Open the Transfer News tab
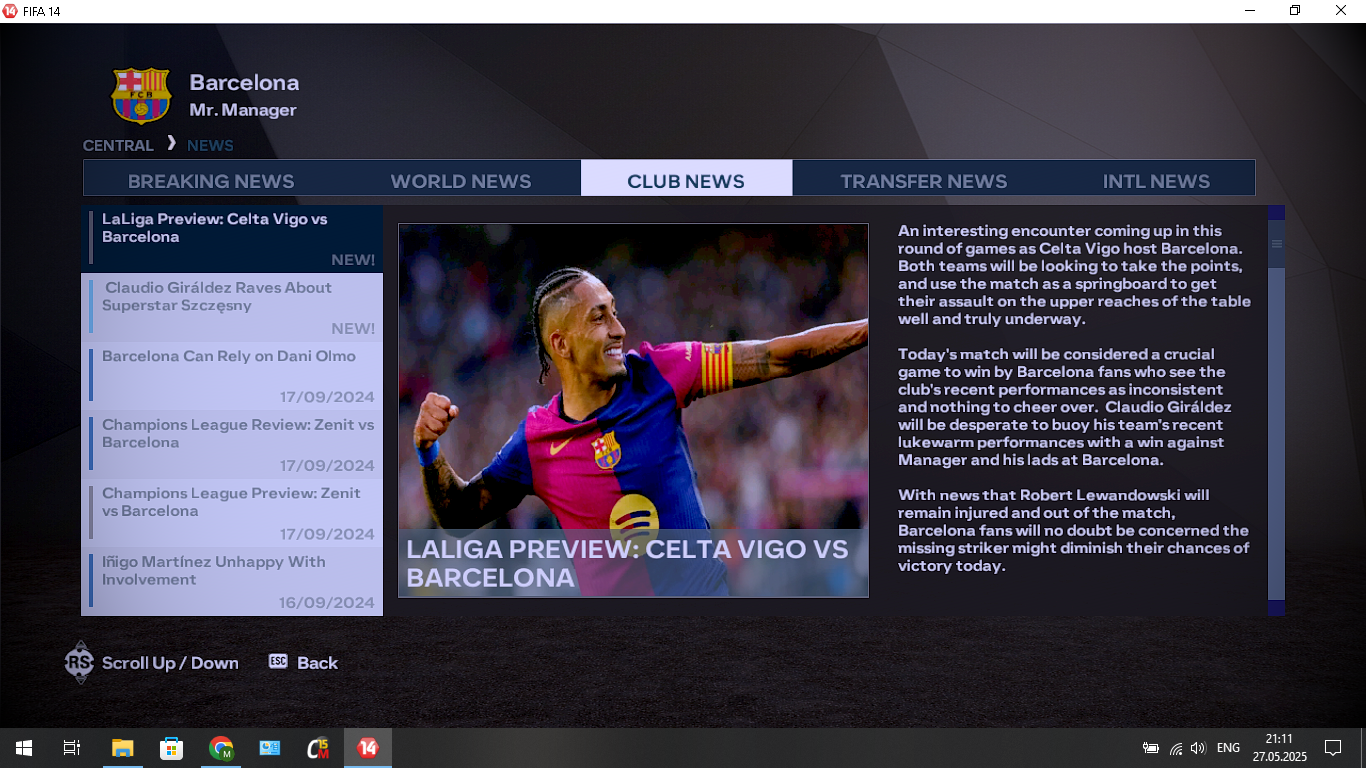 coord(923,181)
